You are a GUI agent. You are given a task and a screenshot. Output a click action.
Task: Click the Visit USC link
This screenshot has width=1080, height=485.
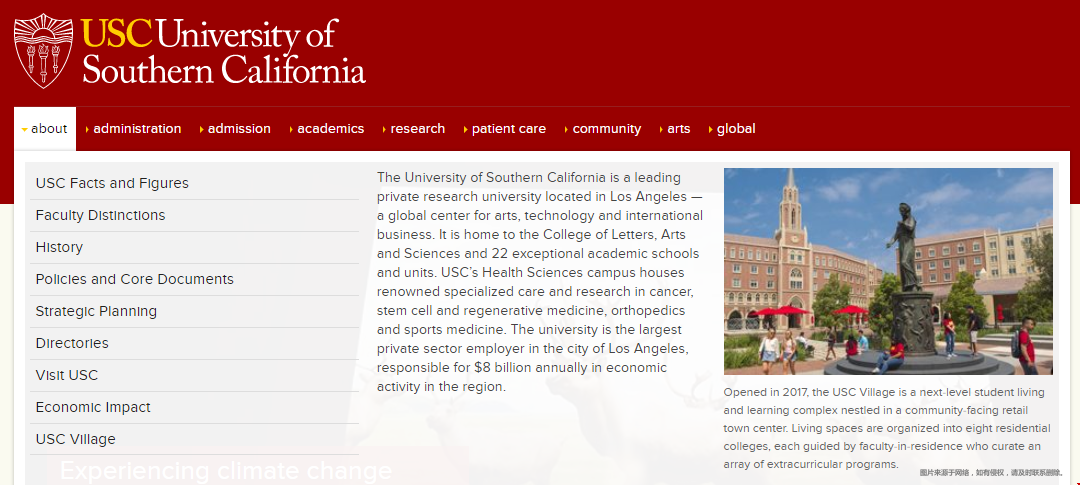pyautogui.click(x=67, y=375)
